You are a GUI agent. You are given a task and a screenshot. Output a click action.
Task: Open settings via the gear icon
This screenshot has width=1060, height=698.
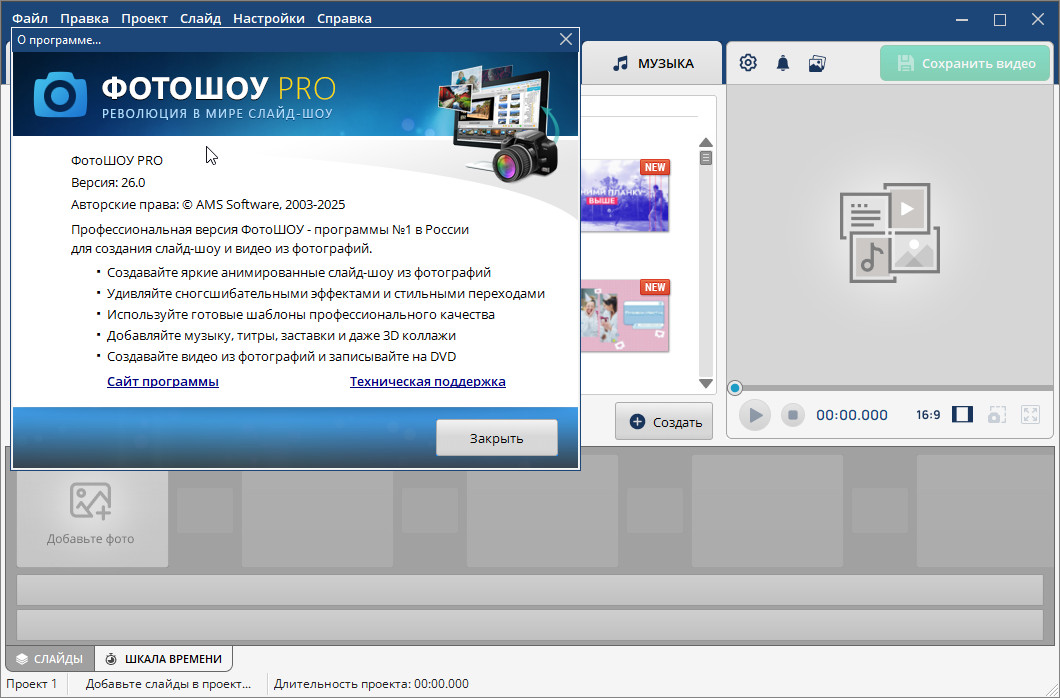click(x=748, y=63)
